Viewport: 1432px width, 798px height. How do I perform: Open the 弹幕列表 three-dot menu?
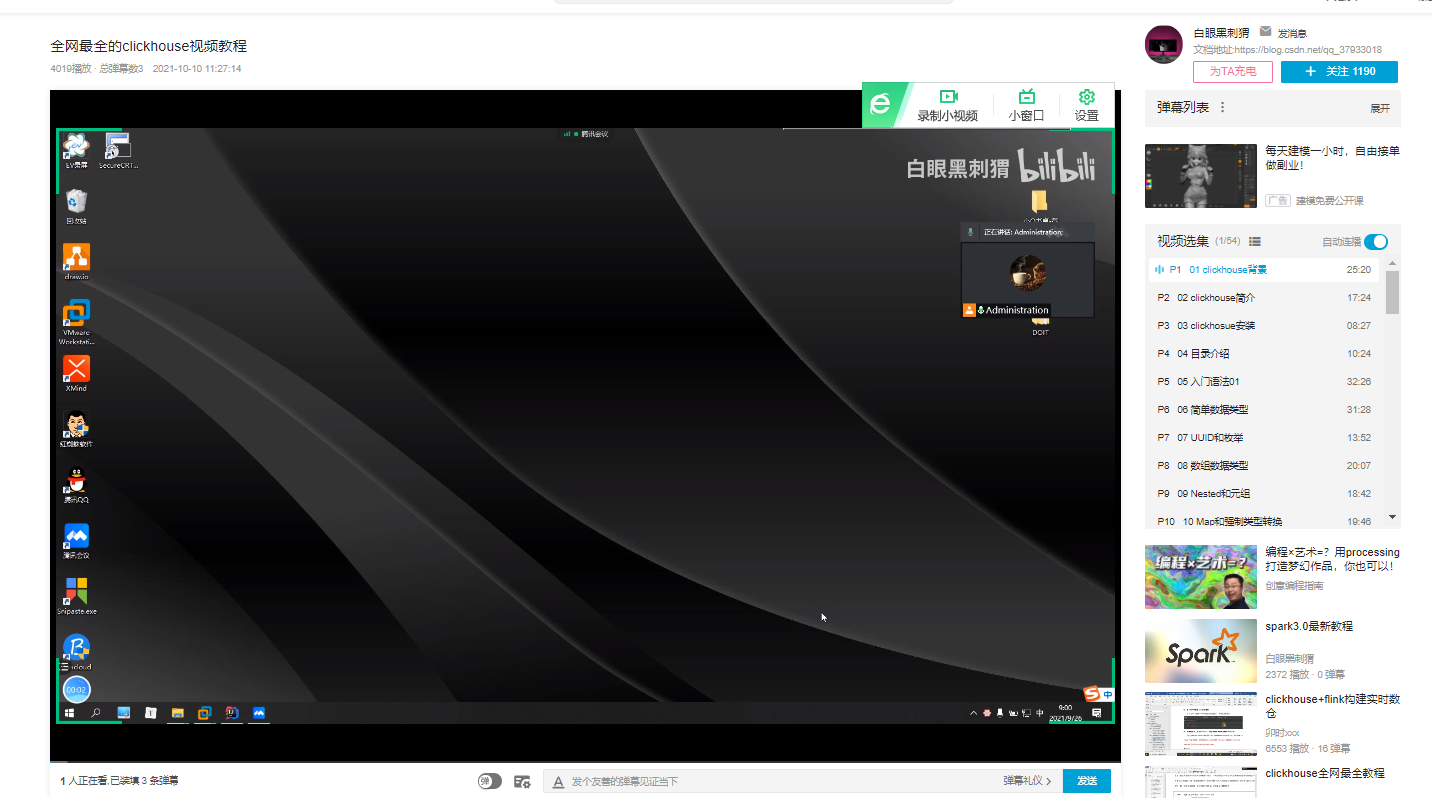[x=1222, y=107]
